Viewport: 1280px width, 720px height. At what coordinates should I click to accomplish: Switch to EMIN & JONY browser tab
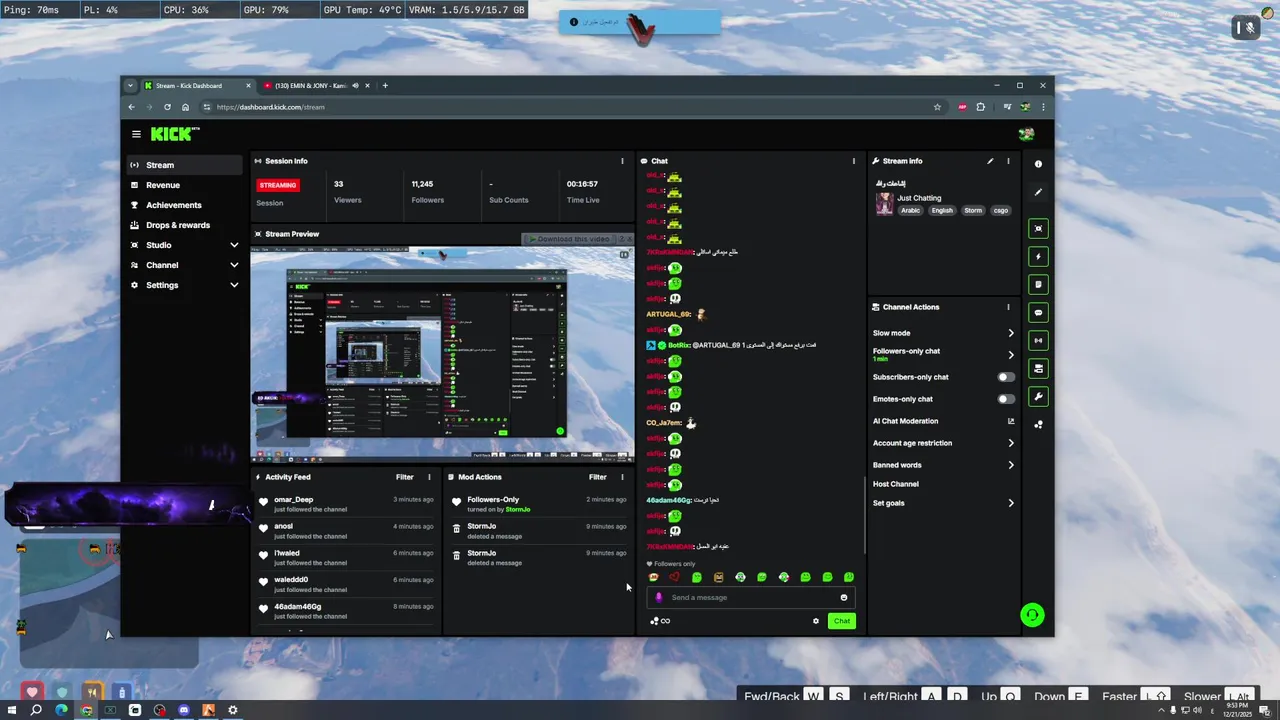point(310,86)
